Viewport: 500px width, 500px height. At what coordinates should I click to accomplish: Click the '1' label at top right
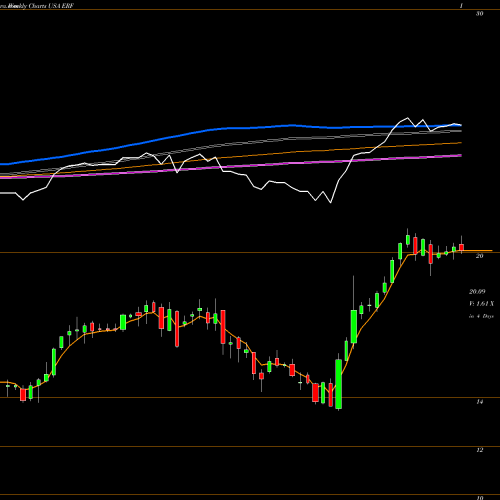point(461,6)
